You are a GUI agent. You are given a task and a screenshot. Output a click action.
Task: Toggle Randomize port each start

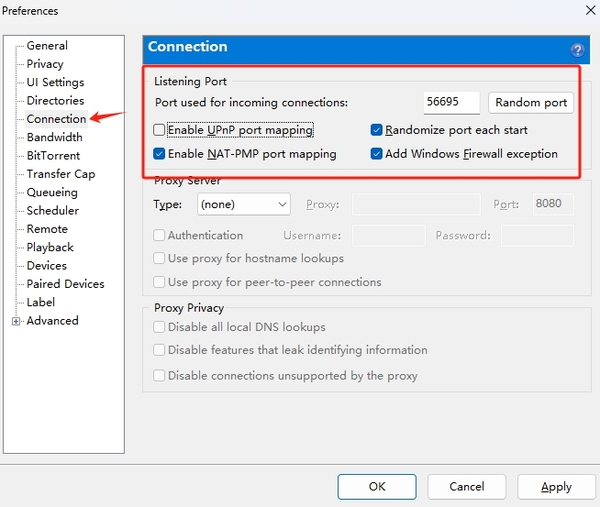(x=377, y=130)
